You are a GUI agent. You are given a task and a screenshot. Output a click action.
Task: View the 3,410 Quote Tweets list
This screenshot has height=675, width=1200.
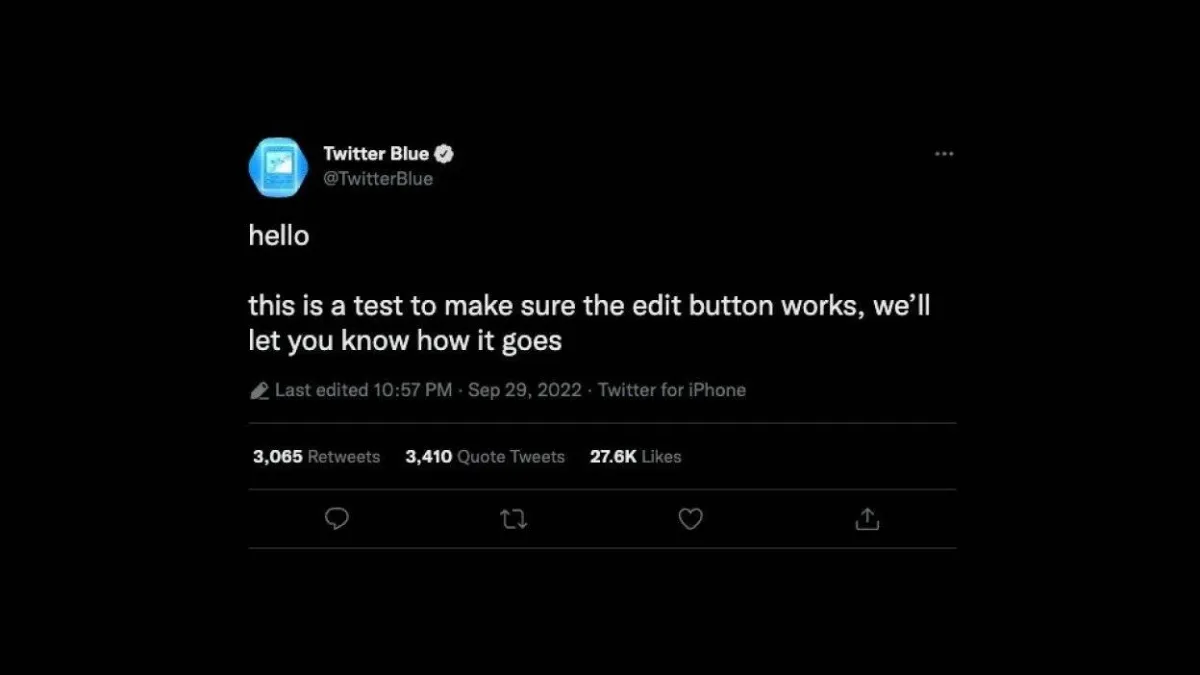point(485,457)
